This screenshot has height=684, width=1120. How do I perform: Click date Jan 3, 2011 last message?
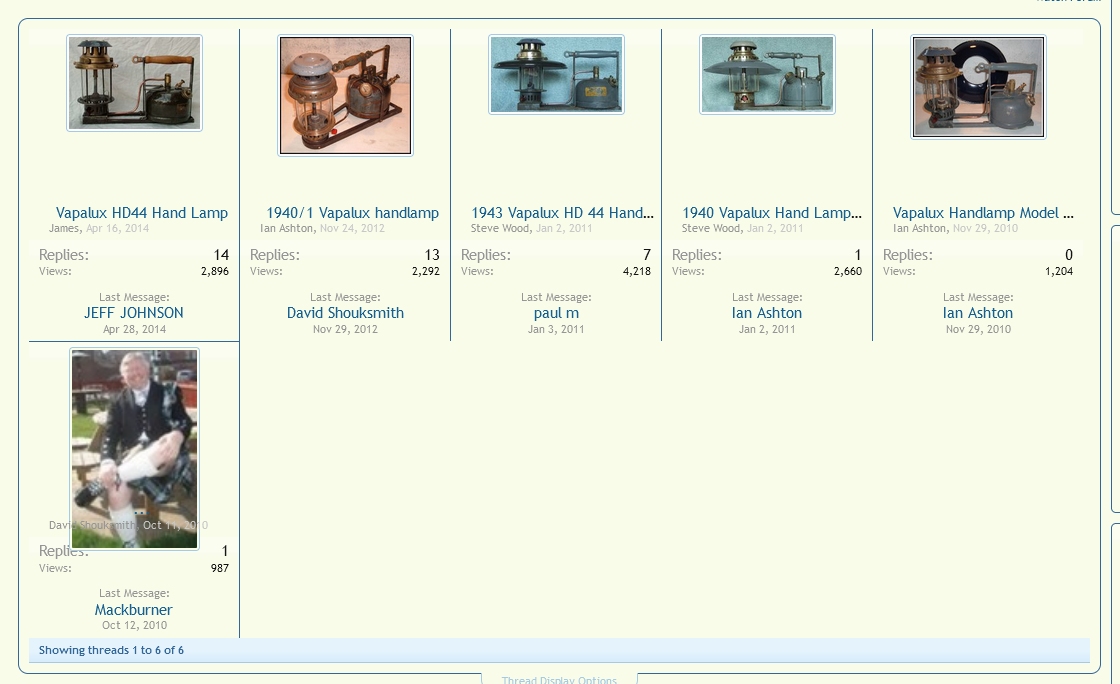(x=556, y=329)
